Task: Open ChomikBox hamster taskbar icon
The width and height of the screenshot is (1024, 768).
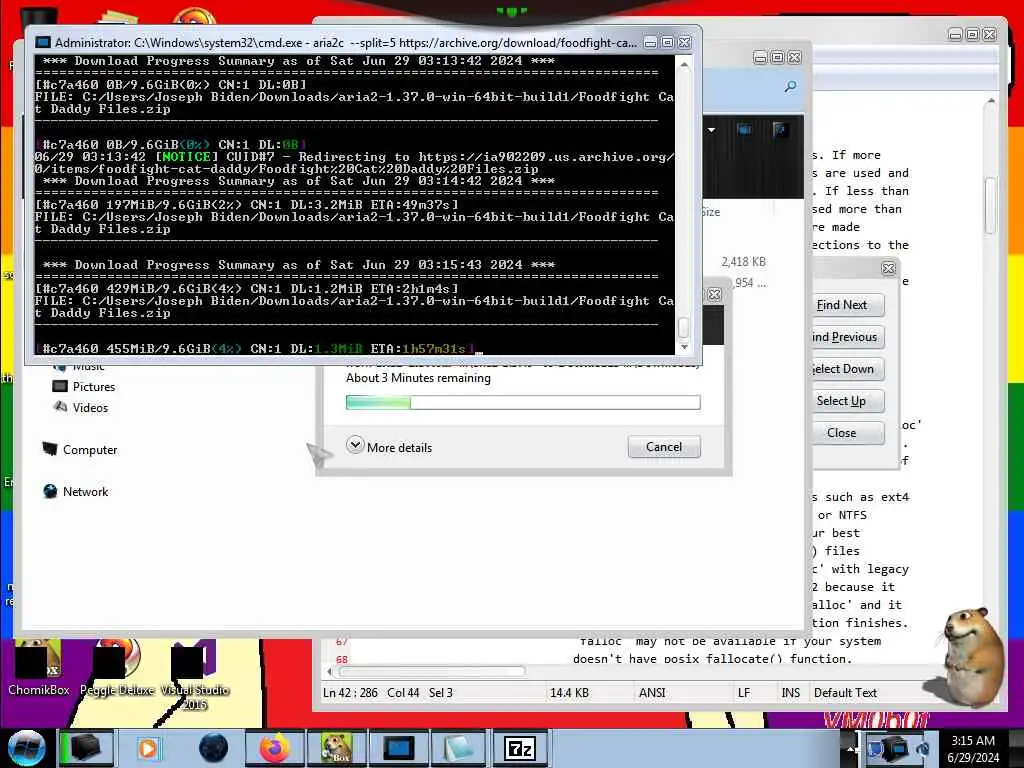Action: [336, 748]
